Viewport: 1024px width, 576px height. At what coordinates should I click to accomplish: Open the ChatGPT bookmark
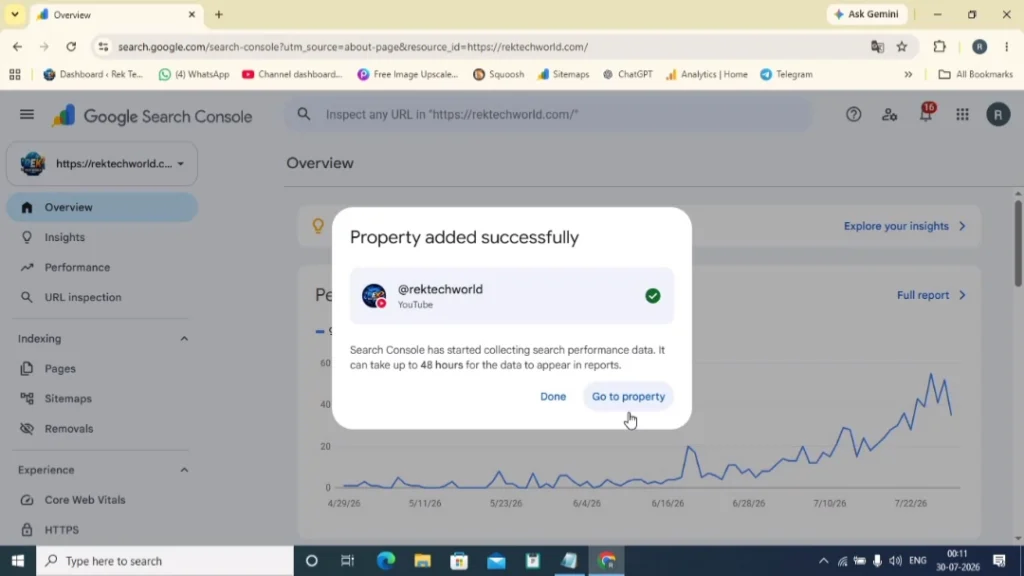628,74
